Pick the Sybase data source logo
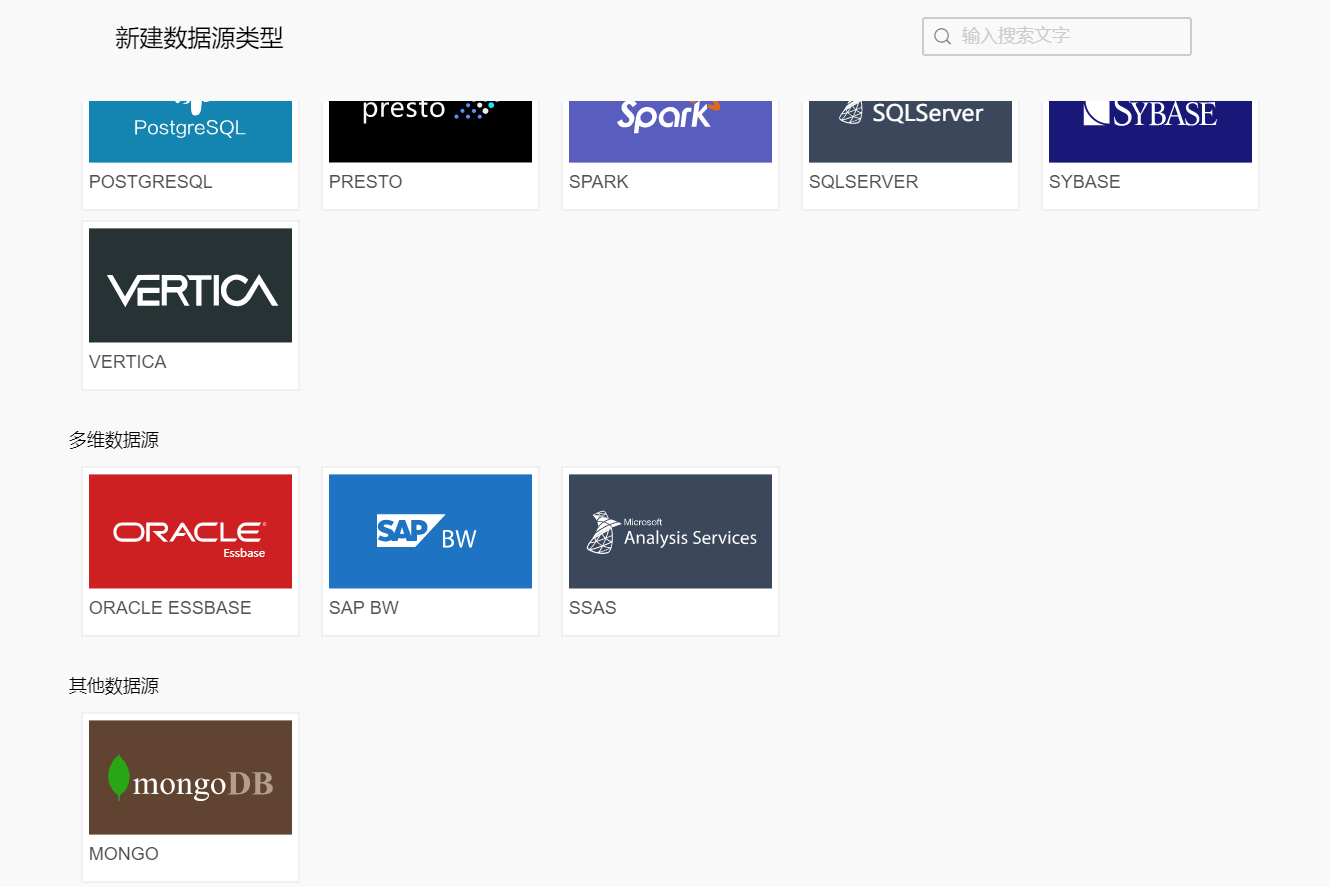The image size is (1330, 887). [1150, 132]
